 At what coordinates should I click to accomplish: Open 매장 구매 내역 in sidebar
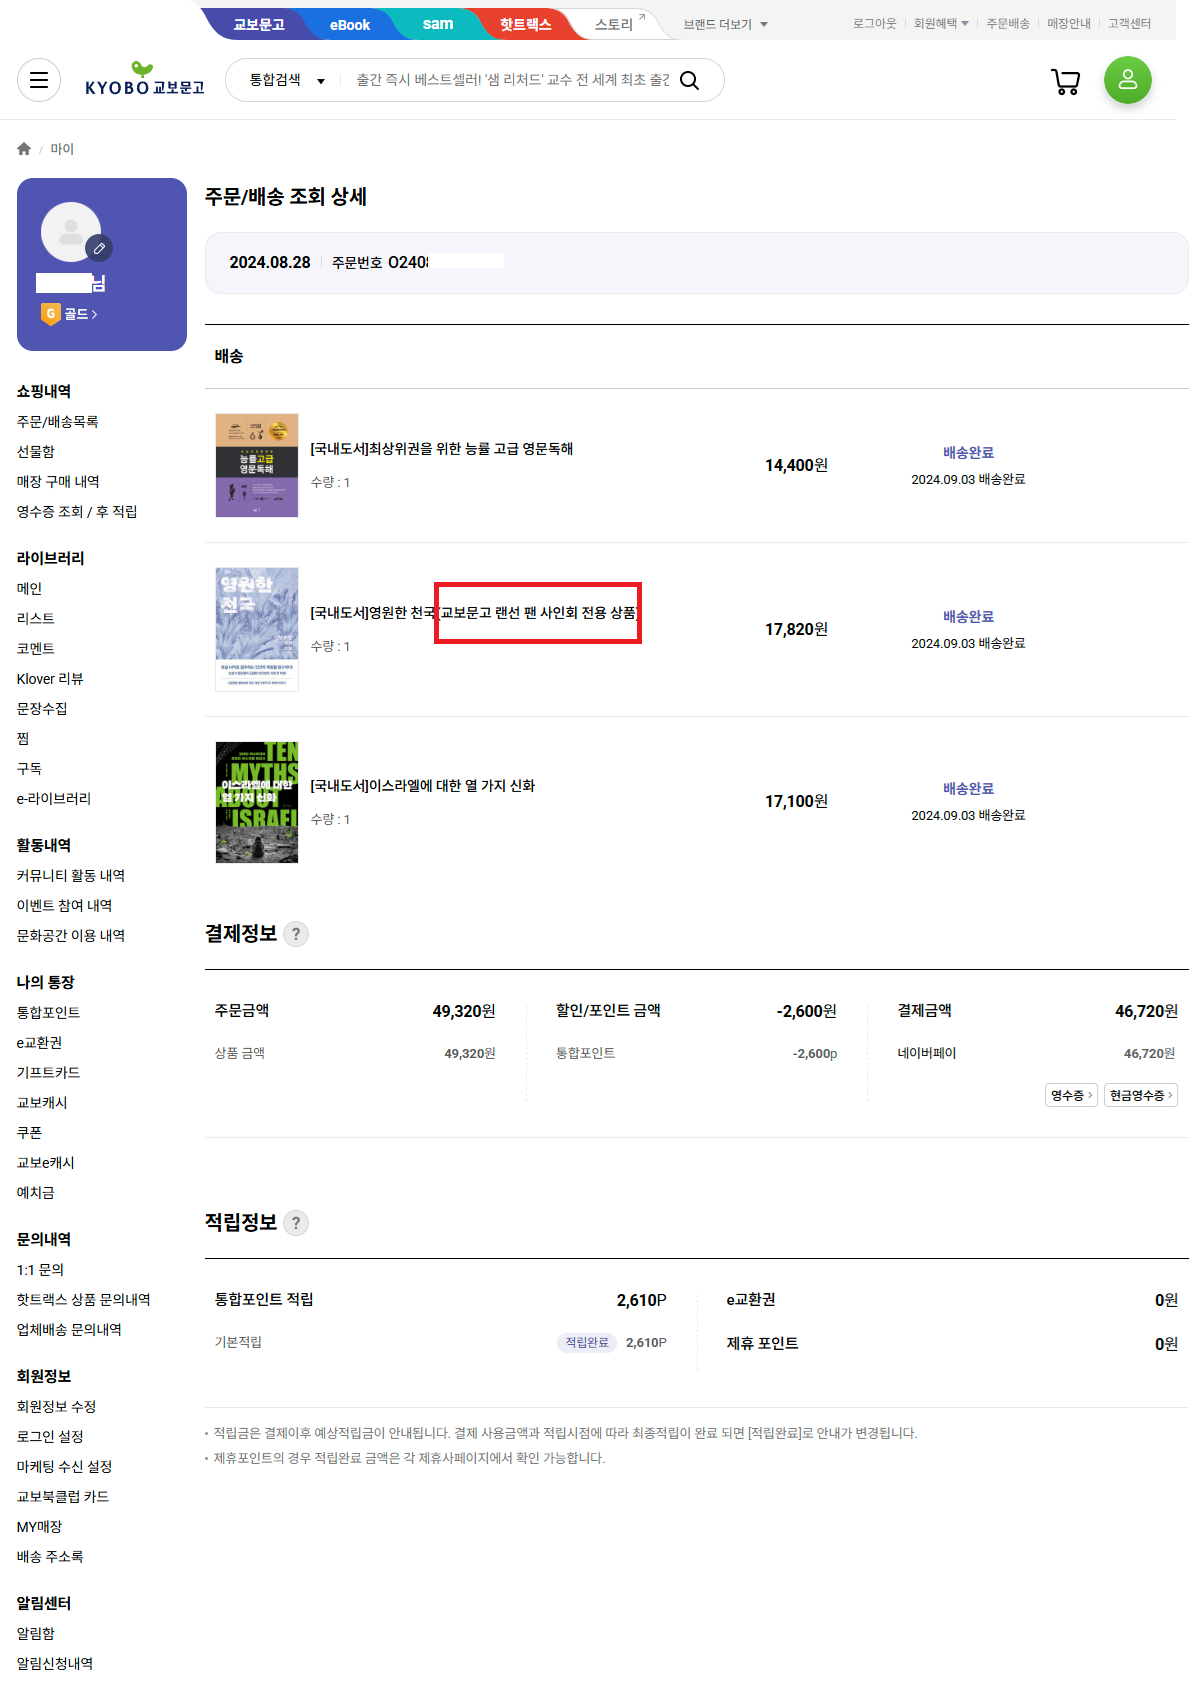(x=58, y=482)
